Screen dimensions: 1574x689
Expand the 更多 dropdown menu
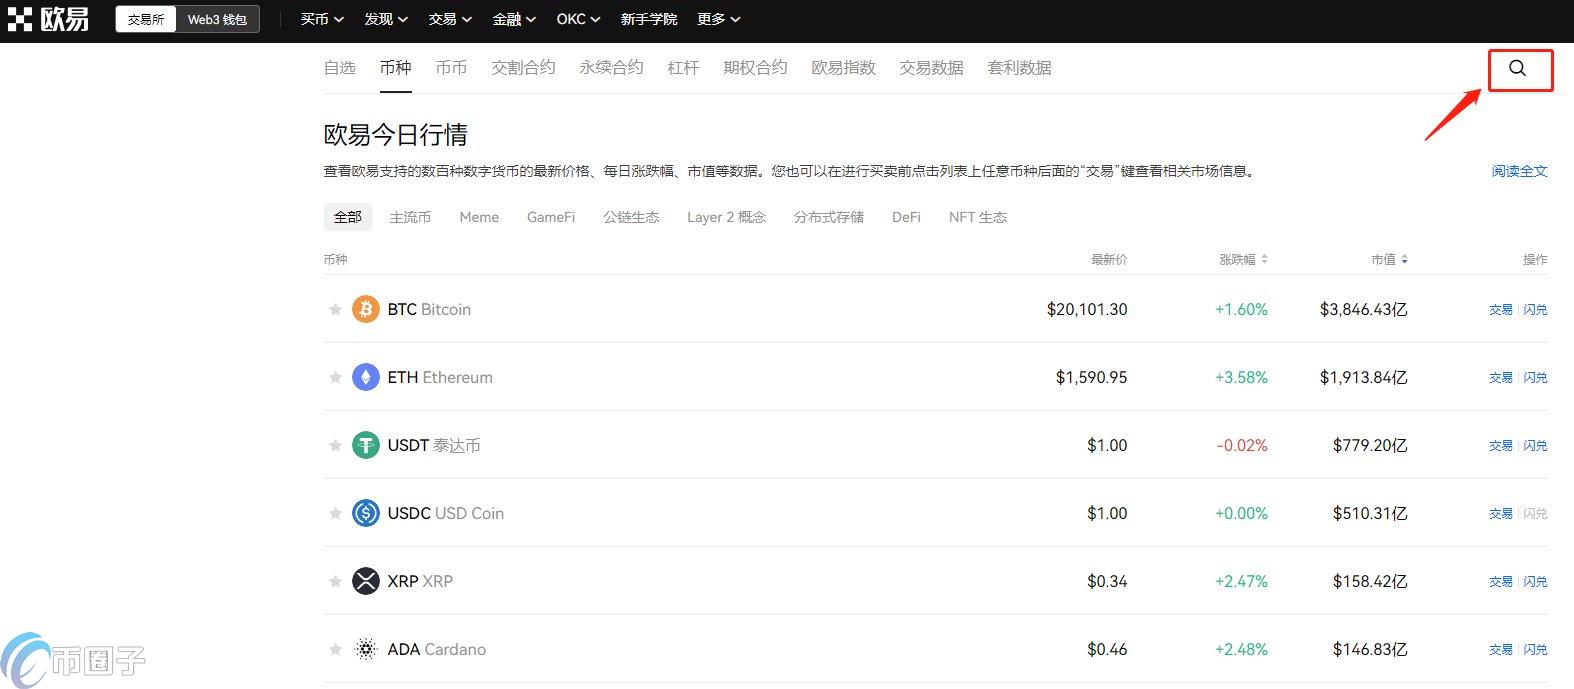pos(719,19)
